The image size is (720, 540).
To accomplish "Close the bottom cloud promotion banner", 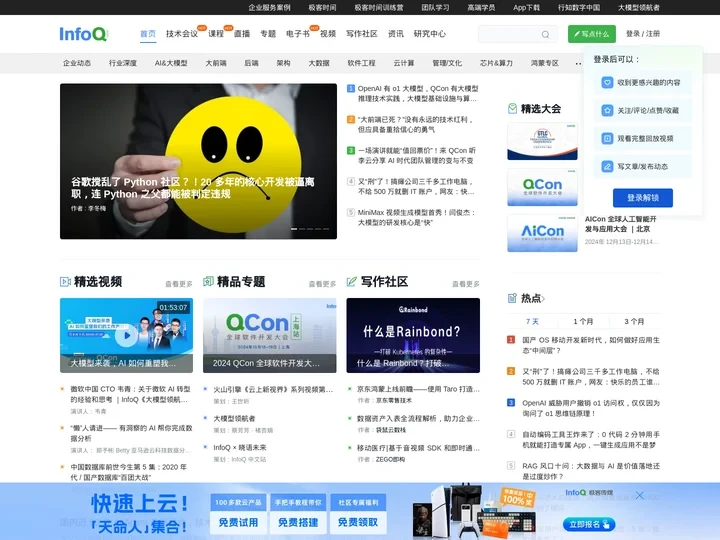I will pyautogui.click(x=640, y=495).
